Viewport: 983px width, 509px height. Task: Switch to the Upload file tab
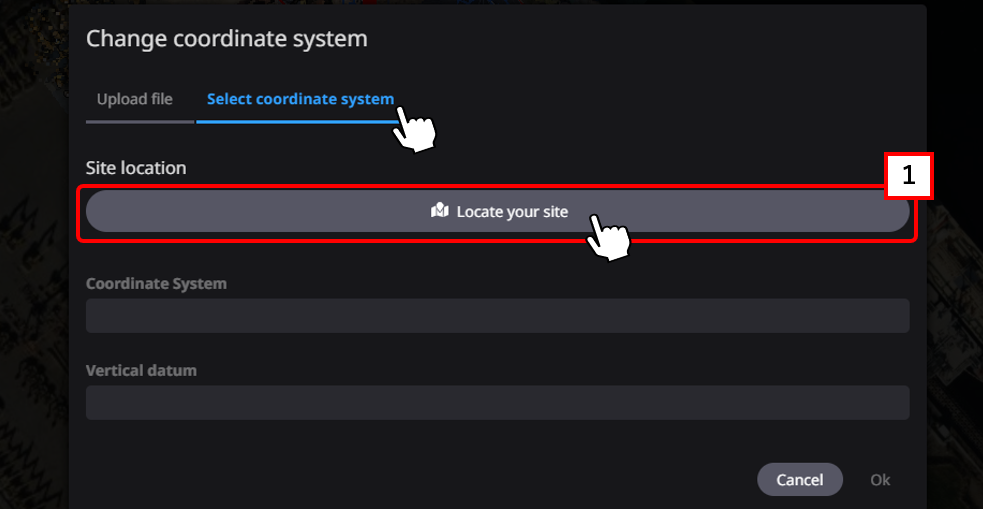pos(135,99)
